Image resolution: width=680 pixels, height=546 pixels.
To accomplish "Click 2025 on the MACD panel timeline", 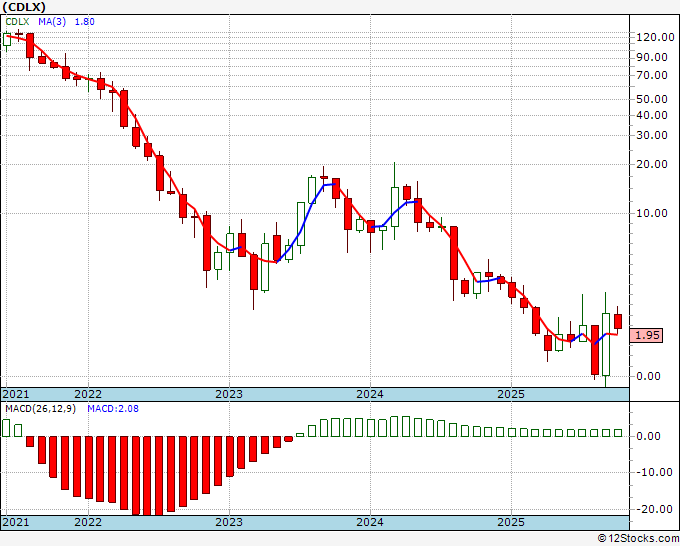I will pos(511,522).
